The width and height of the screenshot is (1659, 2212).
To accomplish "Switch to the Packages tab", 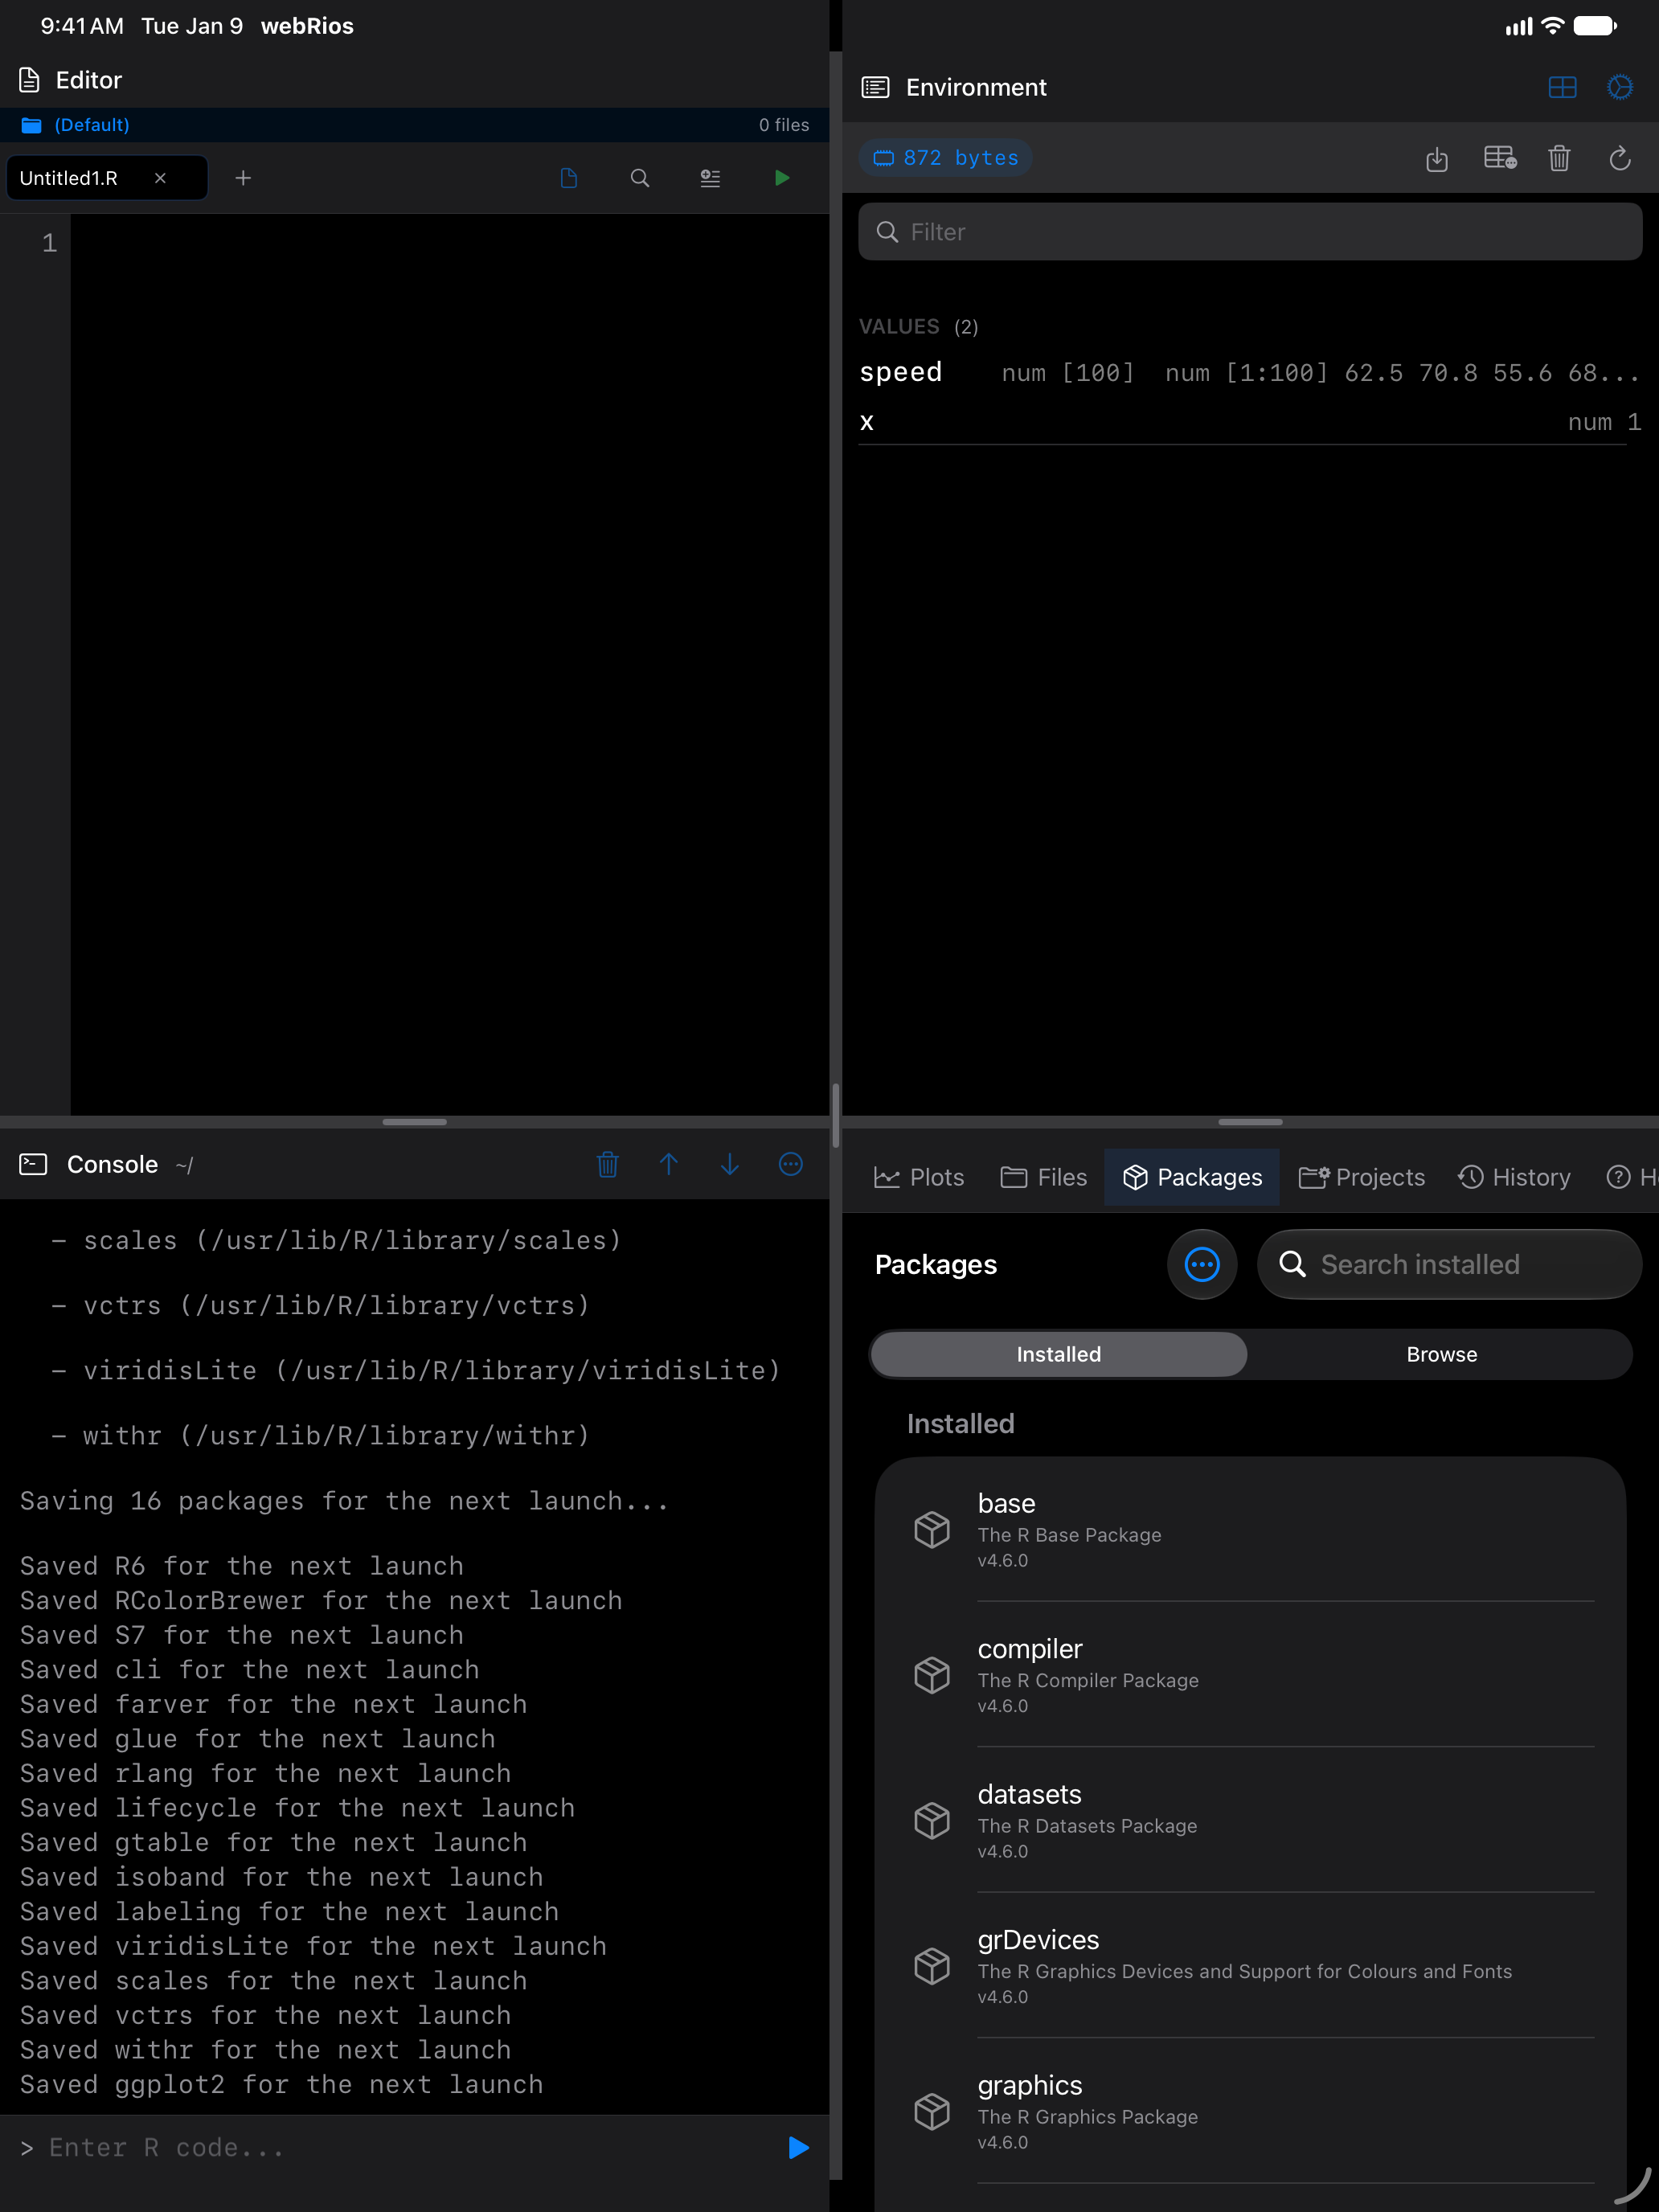I will [1192, 1177].
